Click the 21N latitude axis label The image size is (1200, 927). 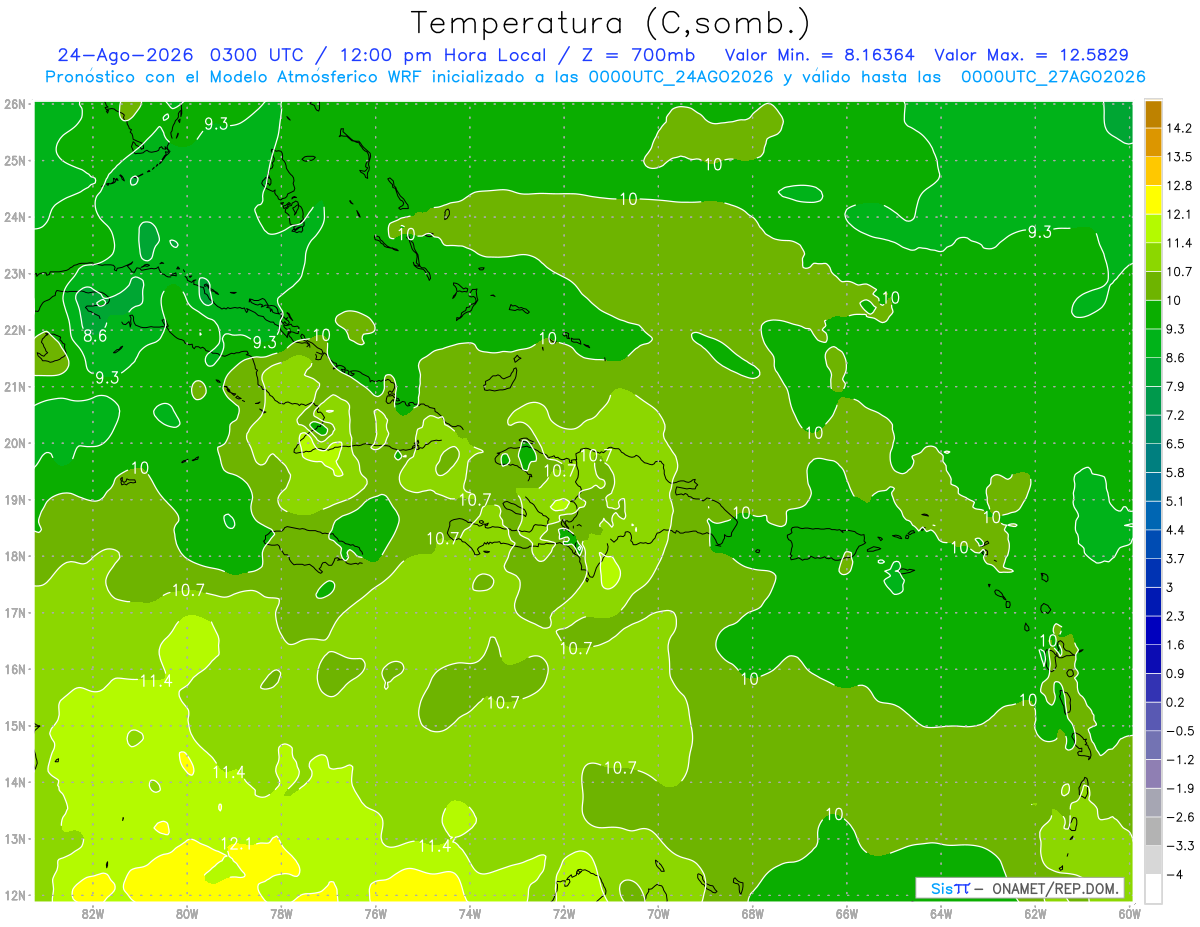click(x=15, y=387)
